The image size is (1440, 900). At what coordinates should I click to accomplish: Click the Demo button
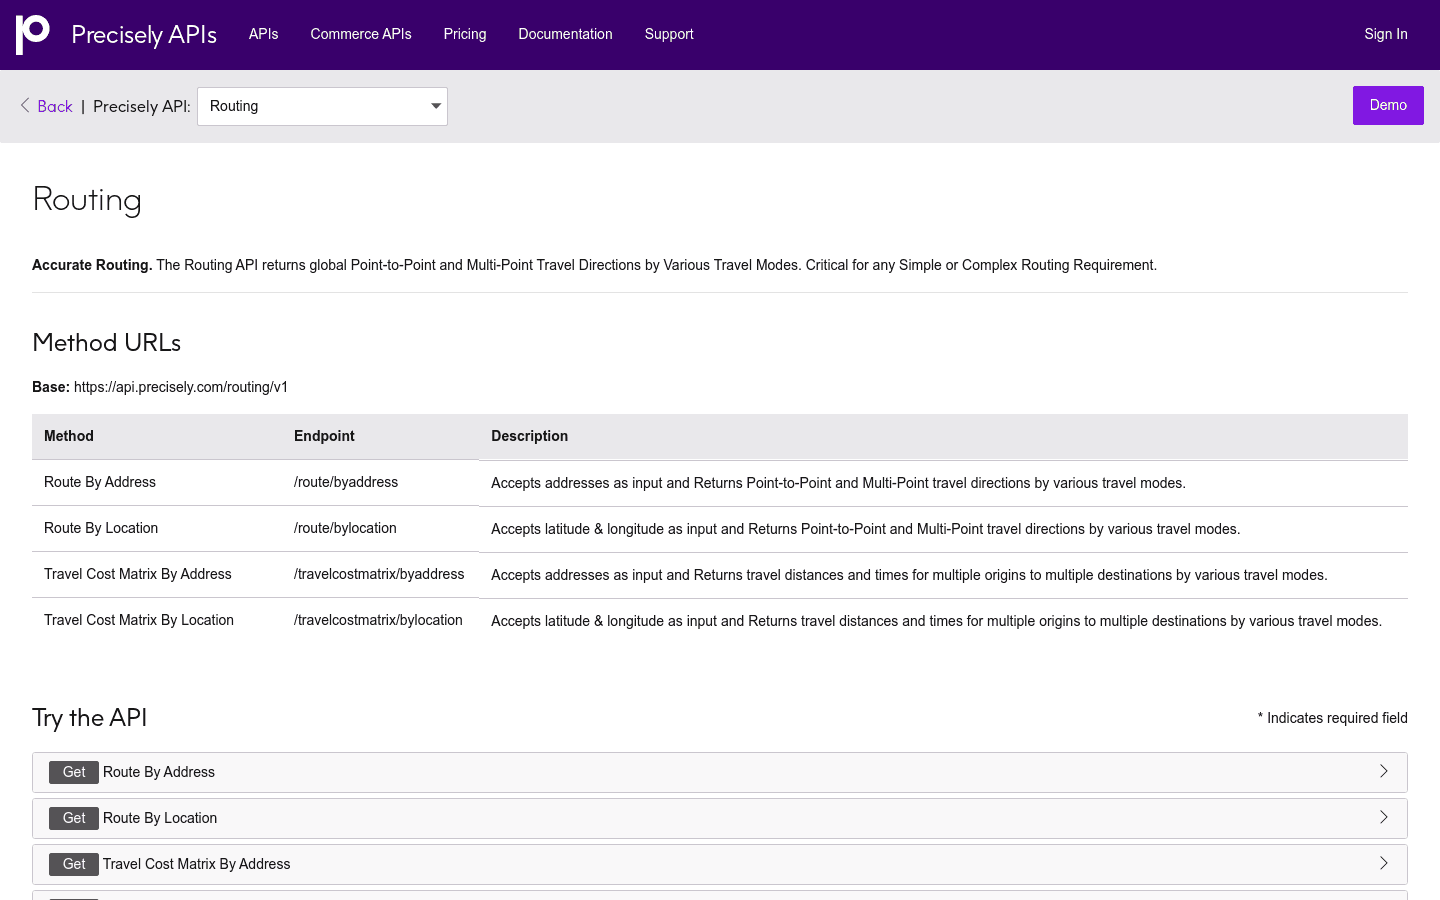[x=1388, y=105]
